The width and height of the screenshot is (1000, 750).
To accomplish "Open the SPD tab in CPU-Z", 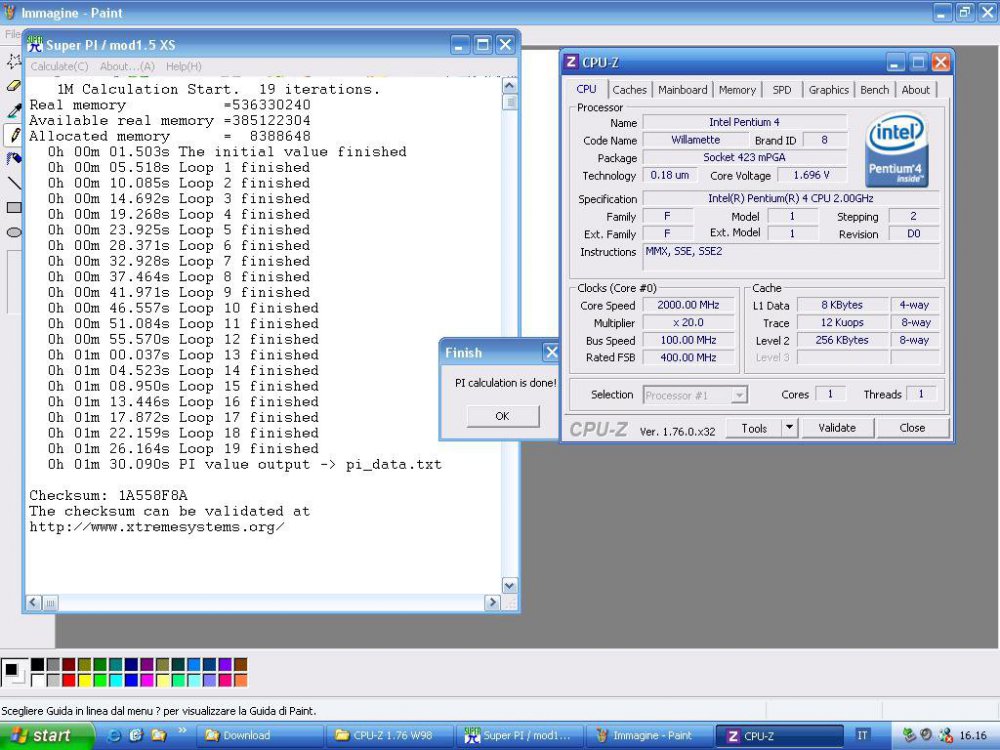I will click(x=782, y=89).
